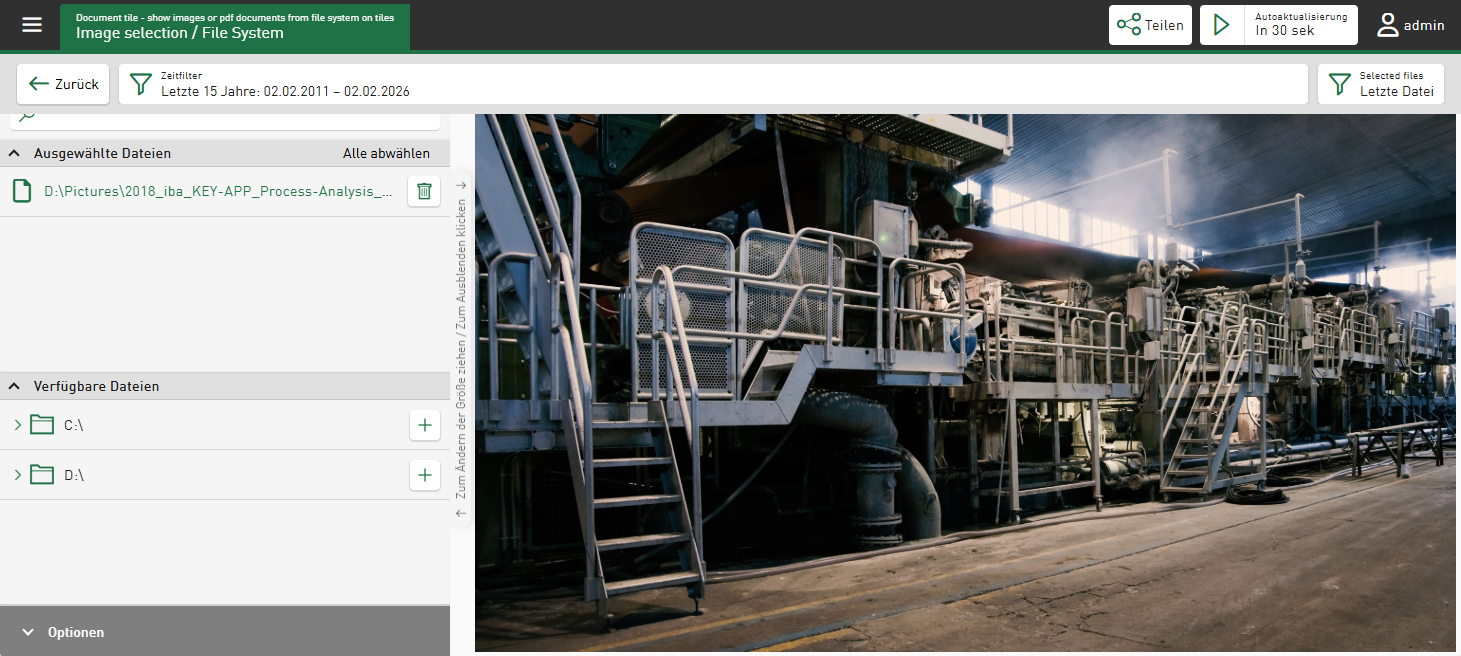1461x656 pixels.
Task: Open the Zeitfilter time filter
Action: click(x=712, y=84)
